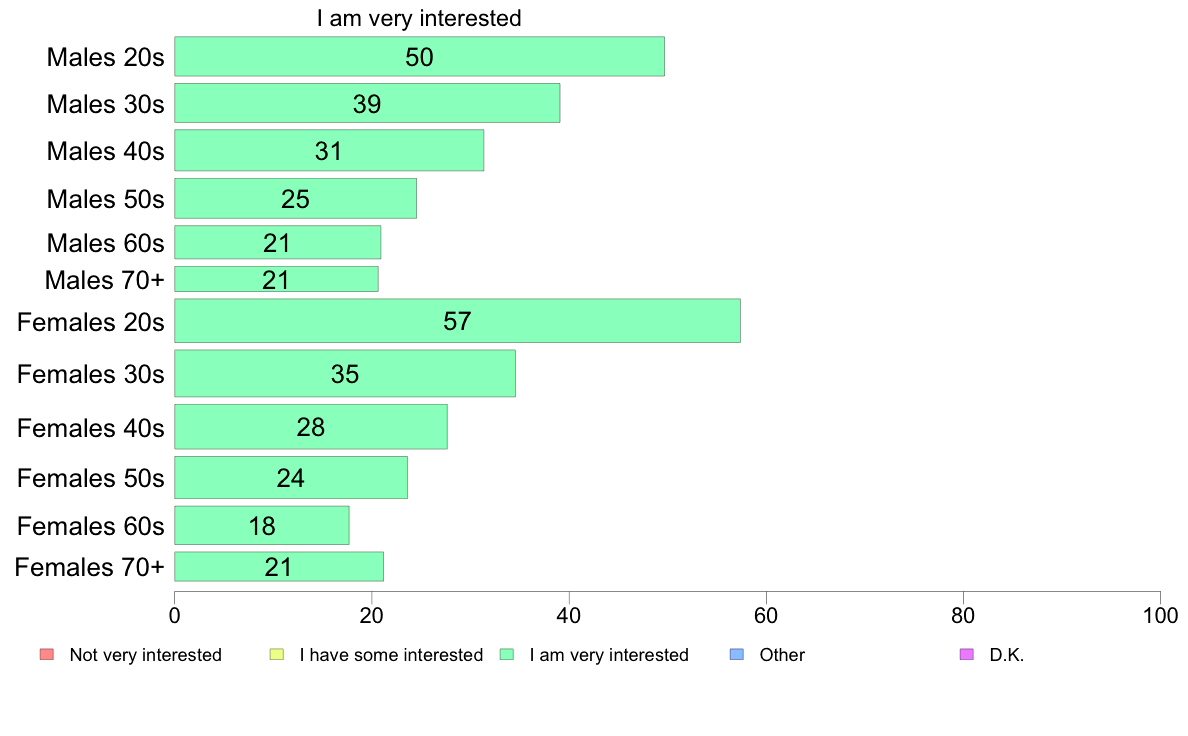Select the Females 20s bar showing 57
This screenshot has height=736, width=1188.
(457, 321)
